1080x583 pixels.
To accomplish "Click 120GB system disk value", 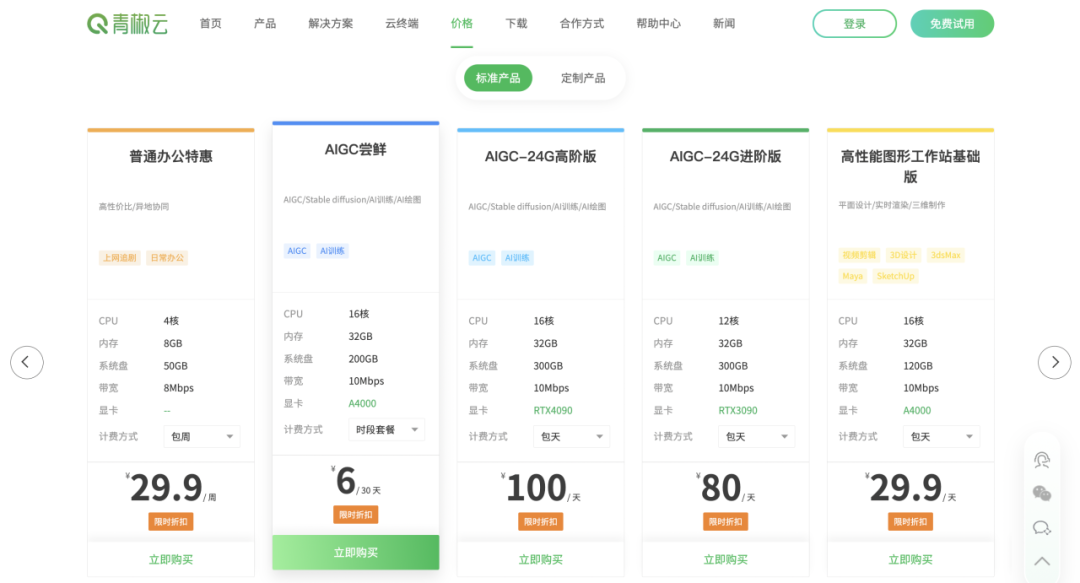I will (917, 365).
